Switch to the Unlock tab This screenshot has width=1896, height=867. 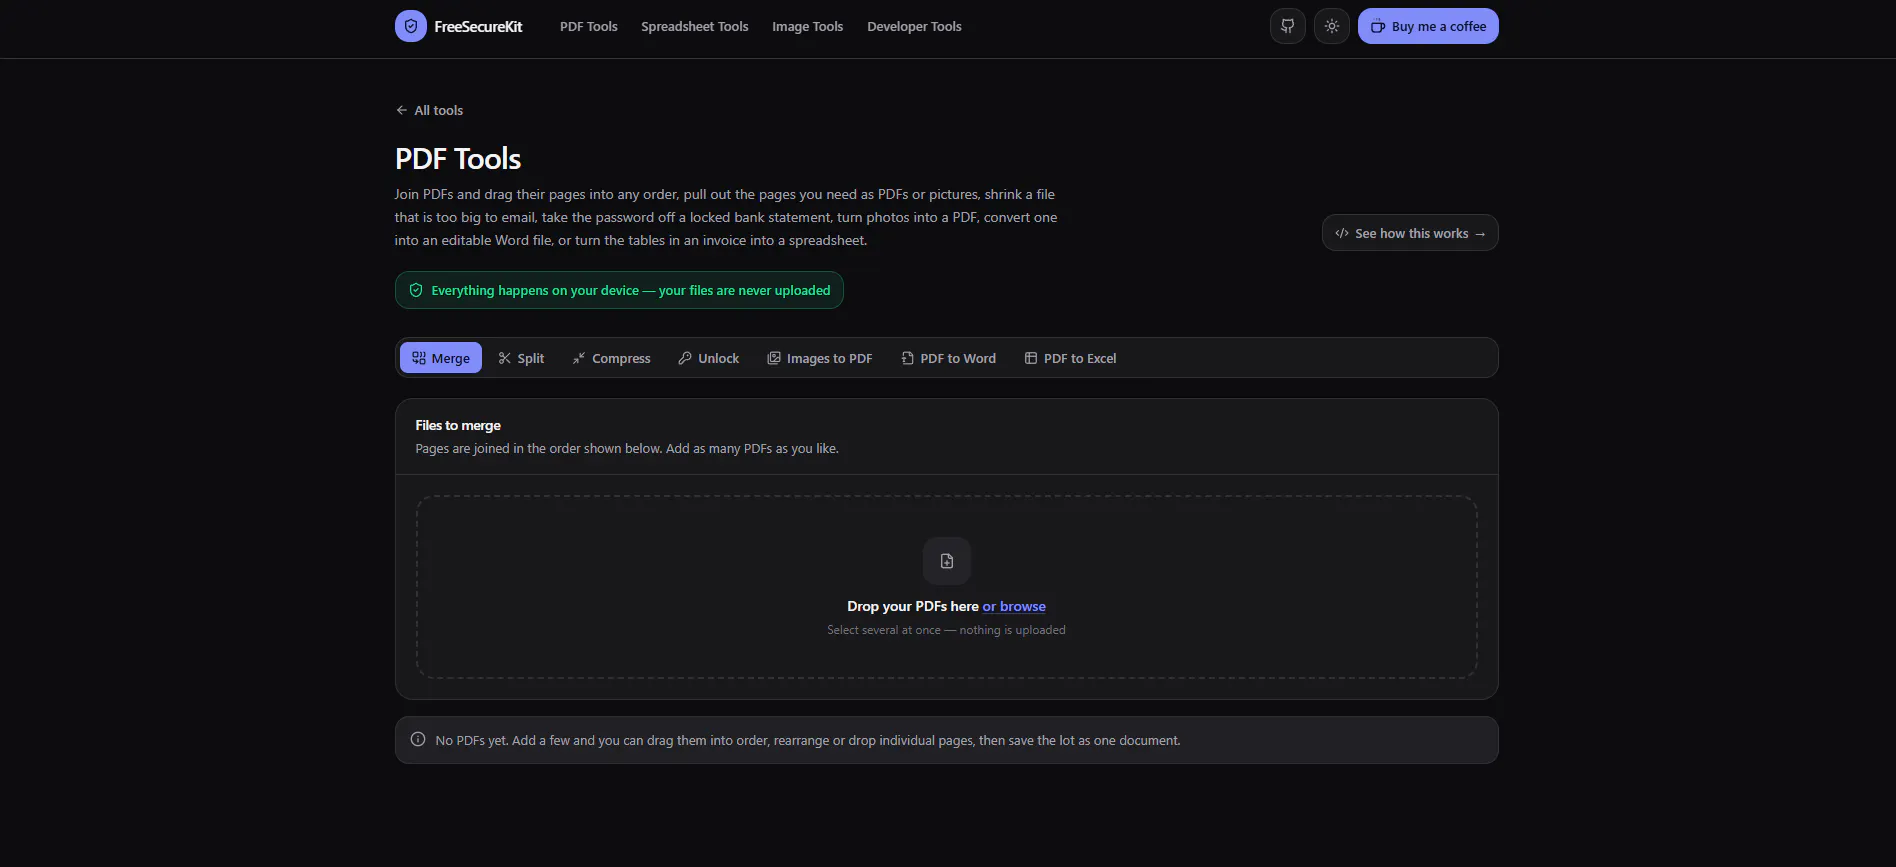point(709,358)
